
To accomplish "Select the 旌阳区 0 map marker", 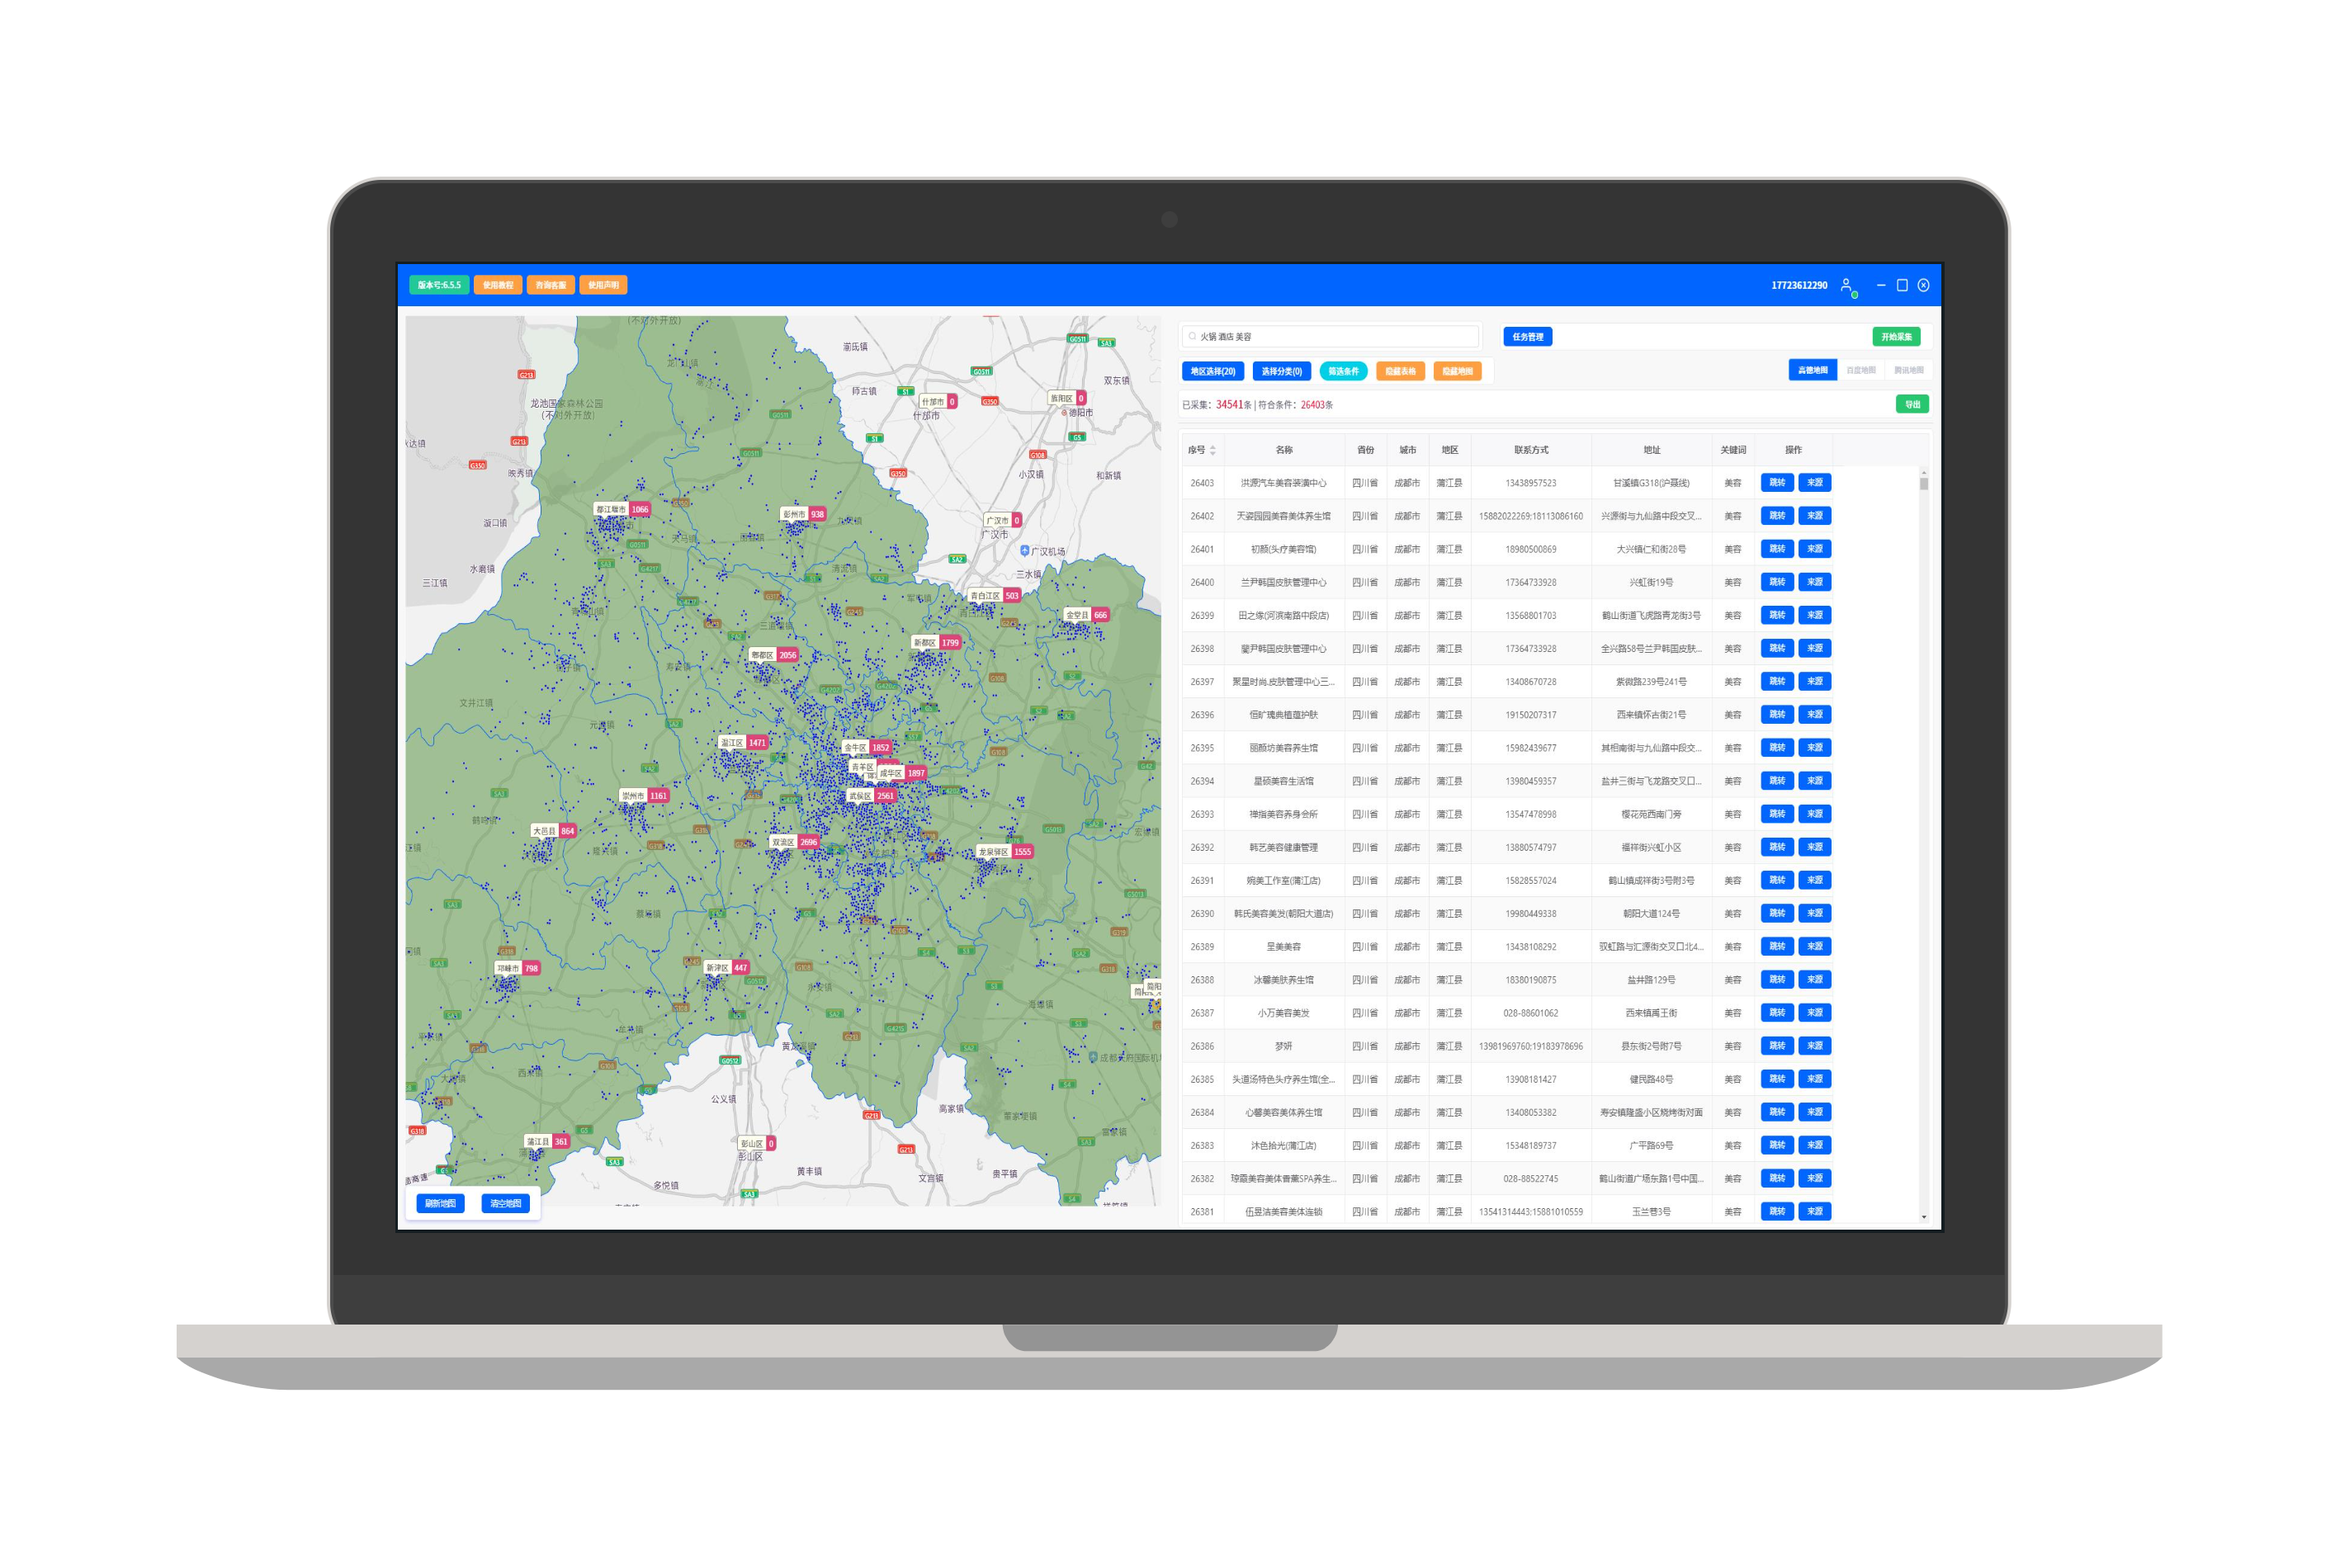I will (x=1067, y=398).
